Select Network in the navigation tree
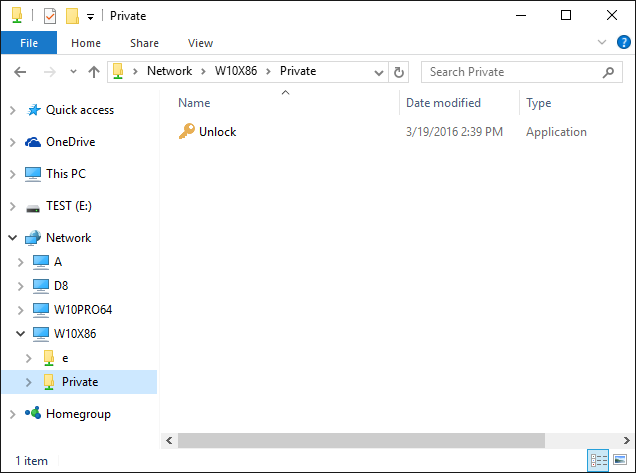This screenshot has width=636, height=473. 68,238
